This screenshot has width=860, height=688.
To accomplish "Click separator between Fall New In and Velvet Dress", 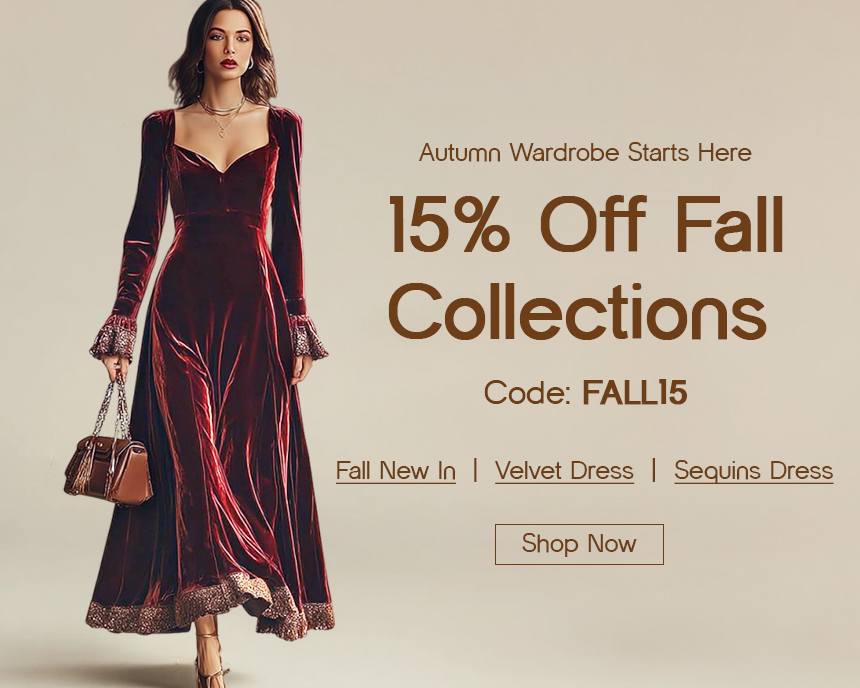I will (x=476, y=470).
